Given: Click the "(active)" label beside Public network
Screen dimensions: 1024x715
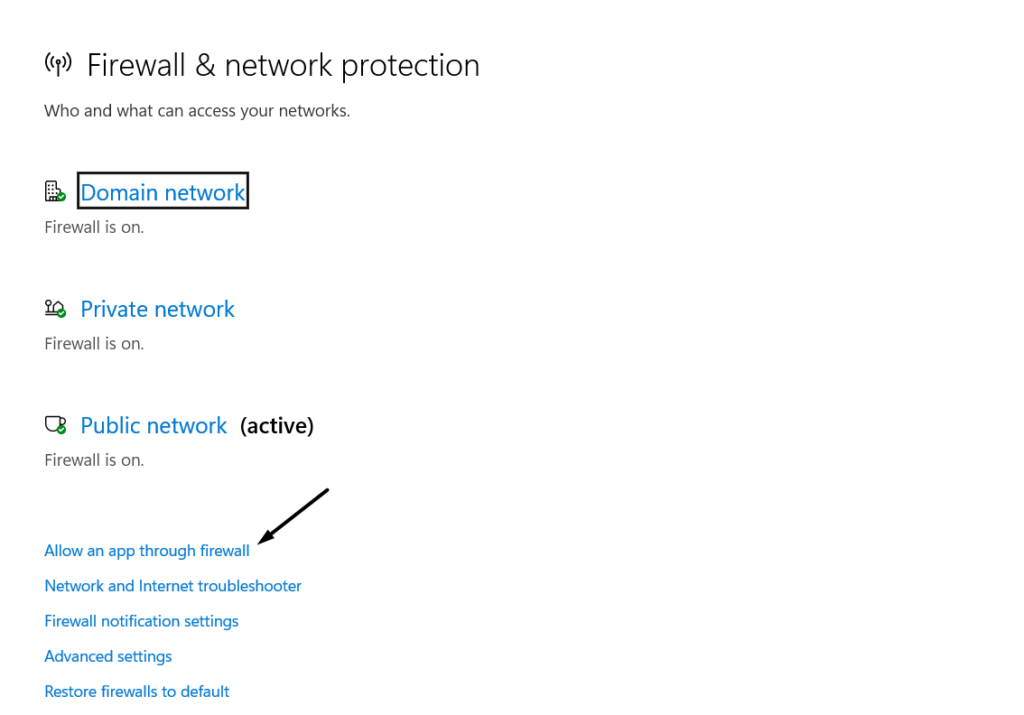Looking at the screenshot, I should point(277,426).
